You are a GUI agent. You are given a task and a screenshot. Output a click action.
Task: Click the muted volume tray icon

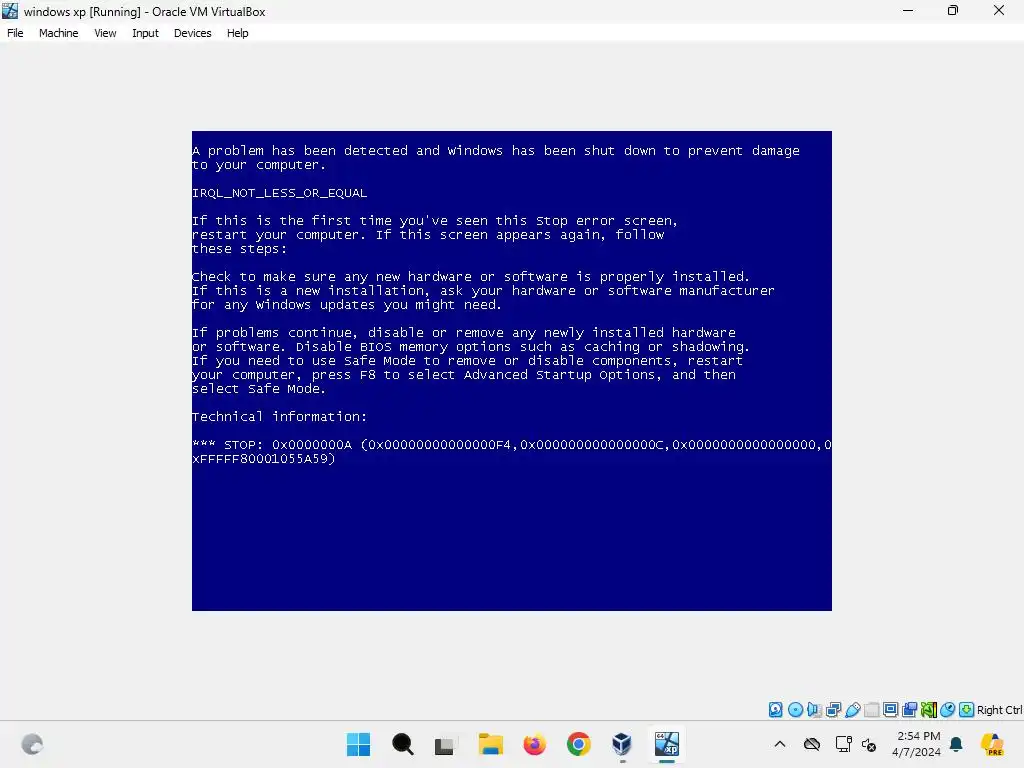(869, 744)
